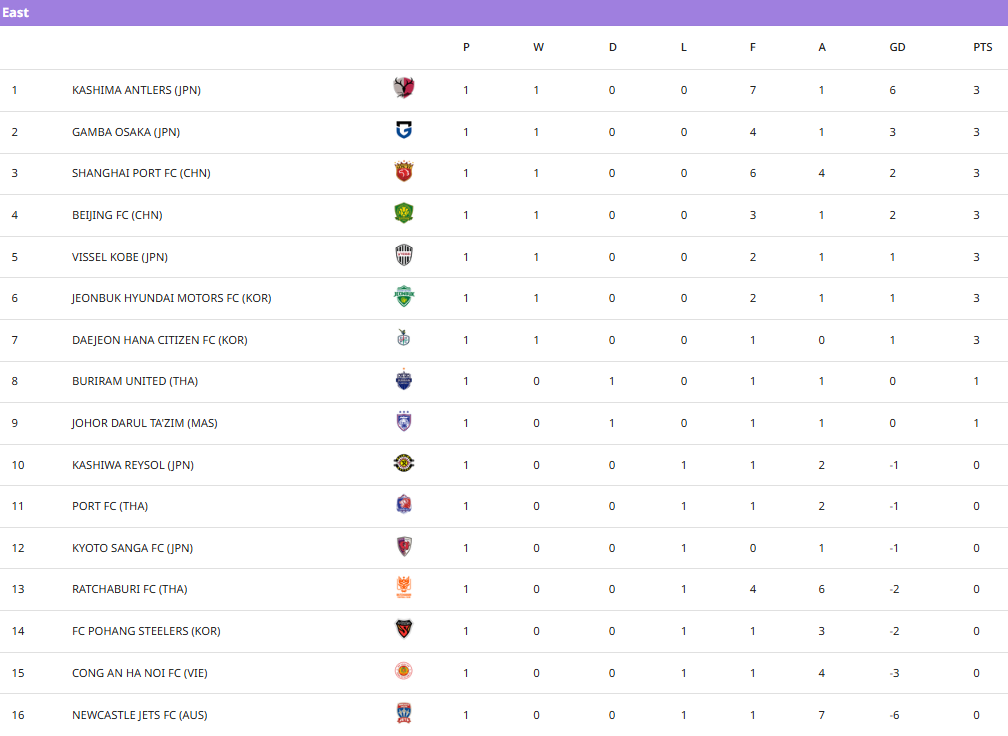
Task: Click the Kashiwa Reysol club crest
Action: (x=404, y=463)
